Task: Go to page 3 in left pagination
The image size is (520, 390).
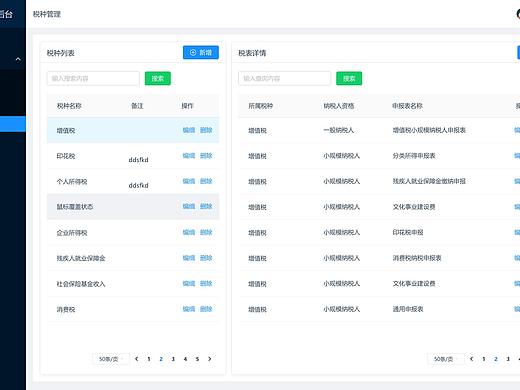Action: pos(173,359)
